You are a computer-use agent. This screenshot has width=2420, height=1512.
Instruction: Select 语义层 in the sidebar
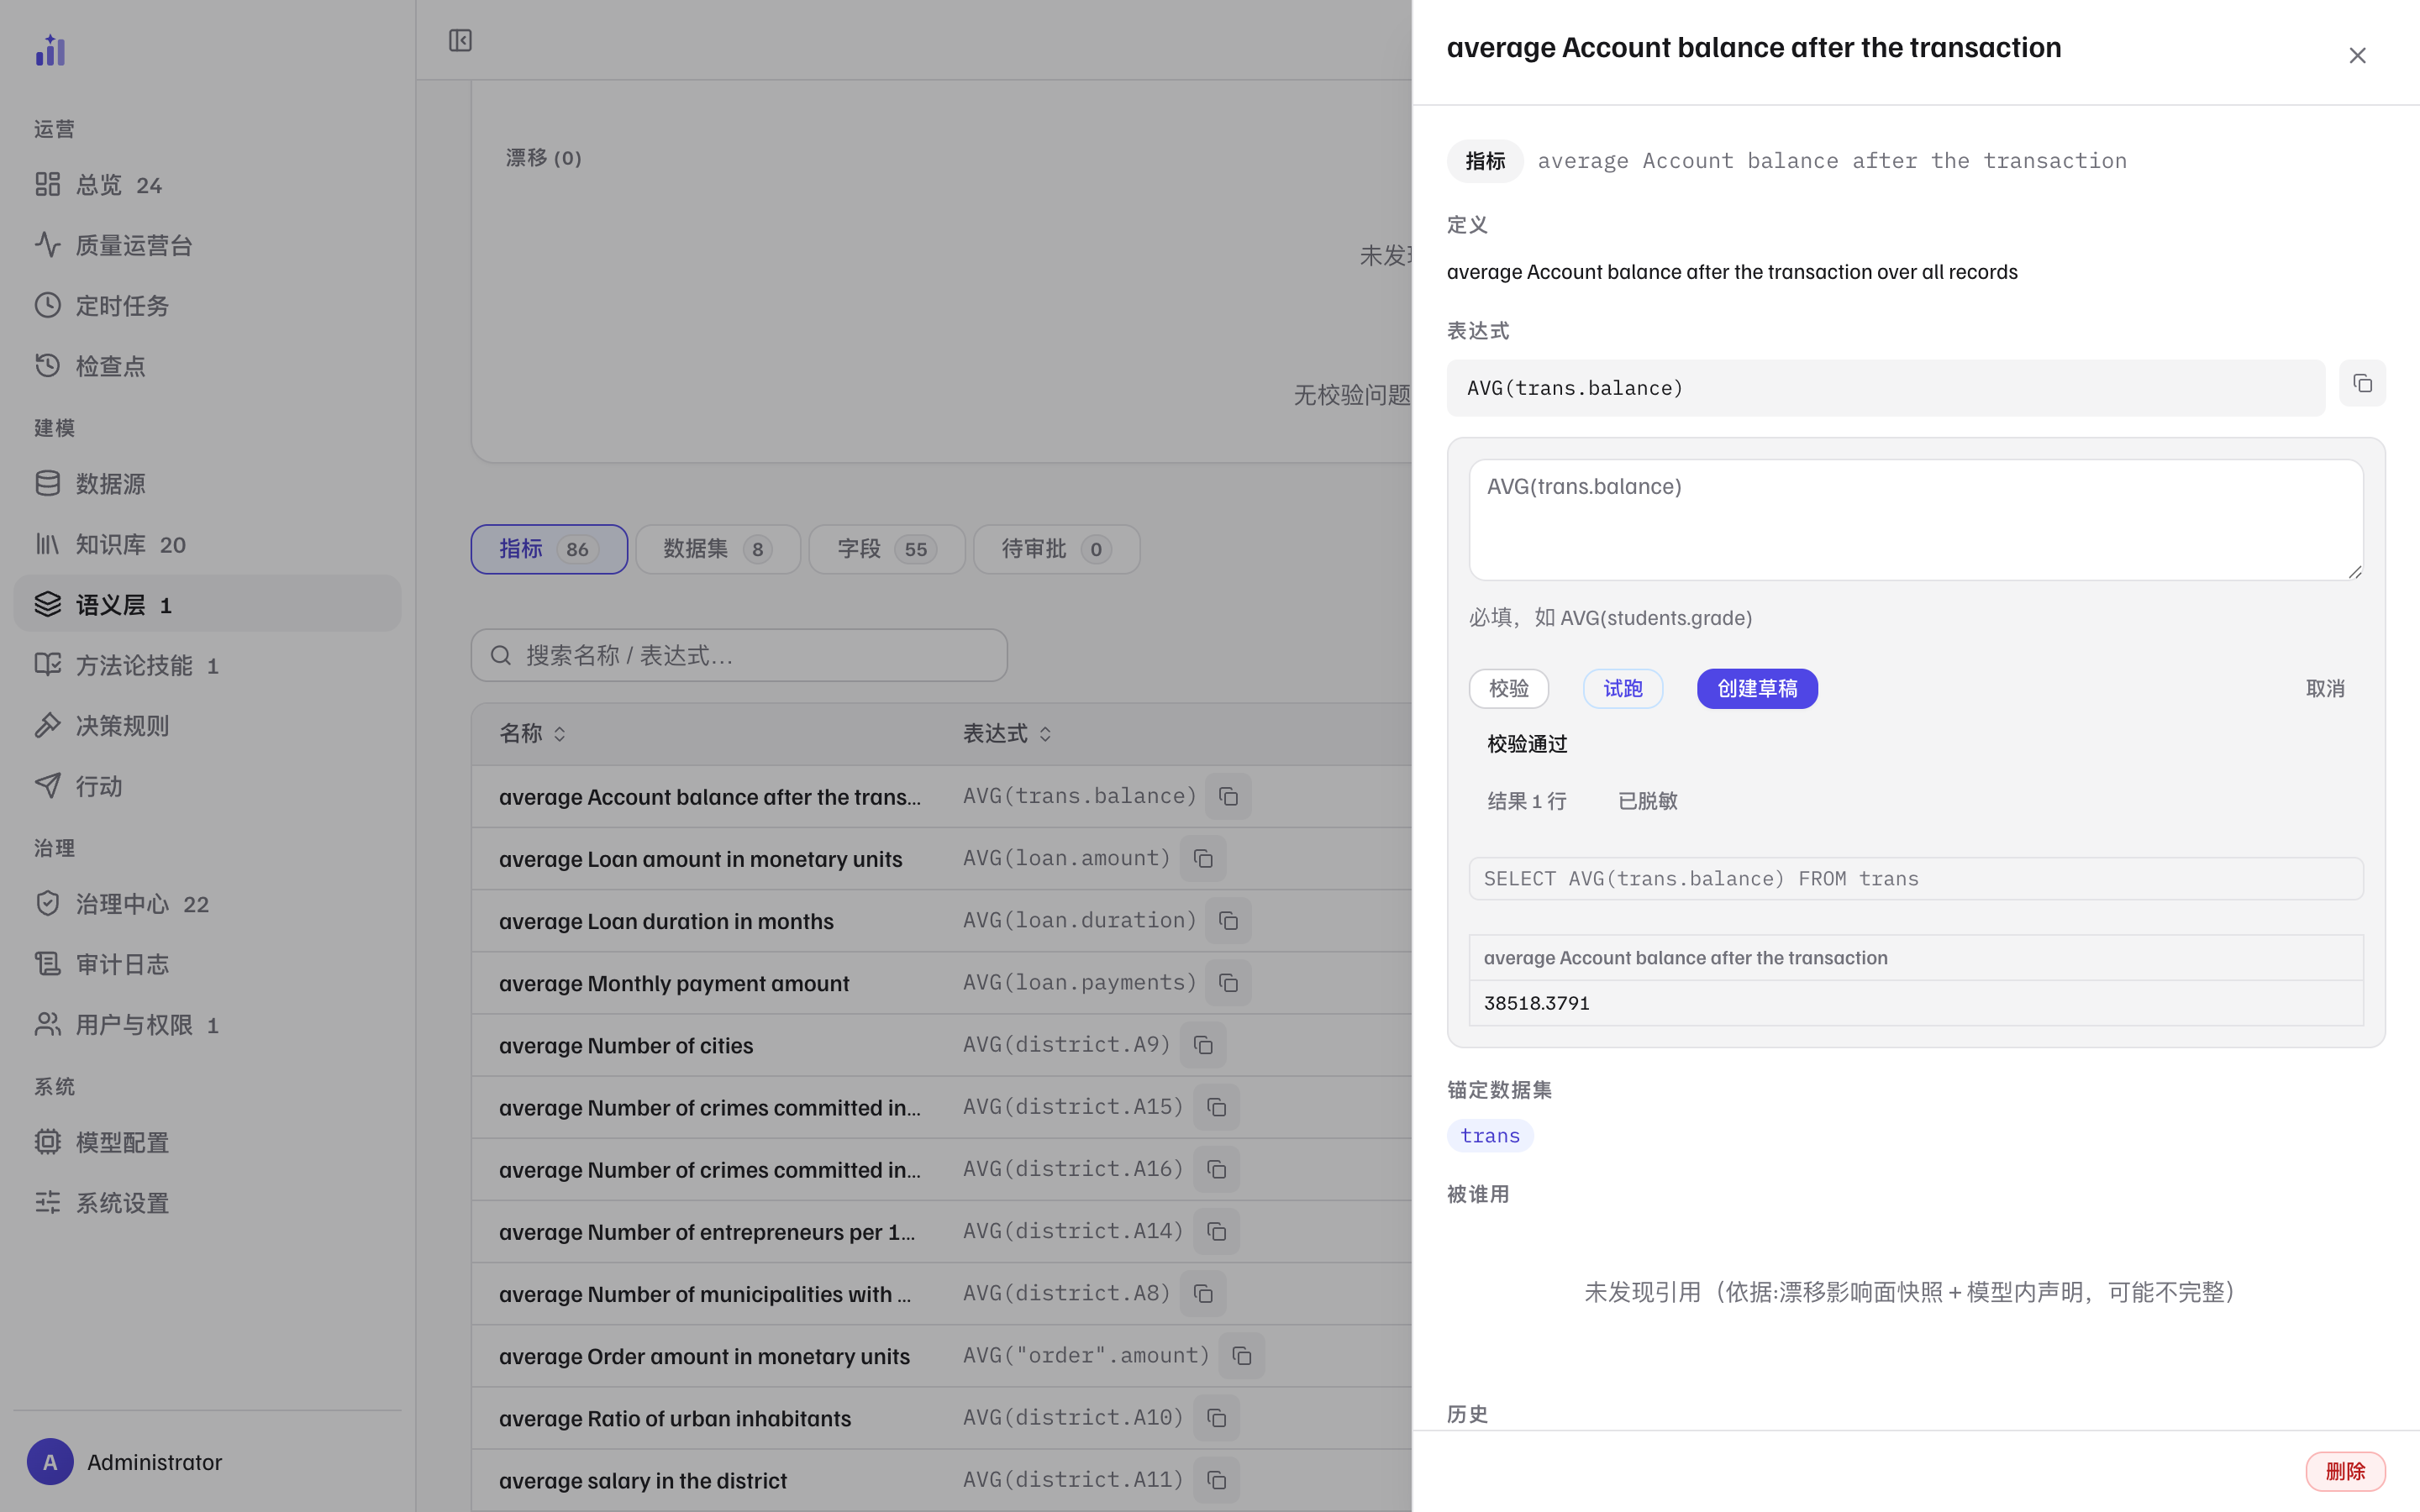[x=207, y=604]
